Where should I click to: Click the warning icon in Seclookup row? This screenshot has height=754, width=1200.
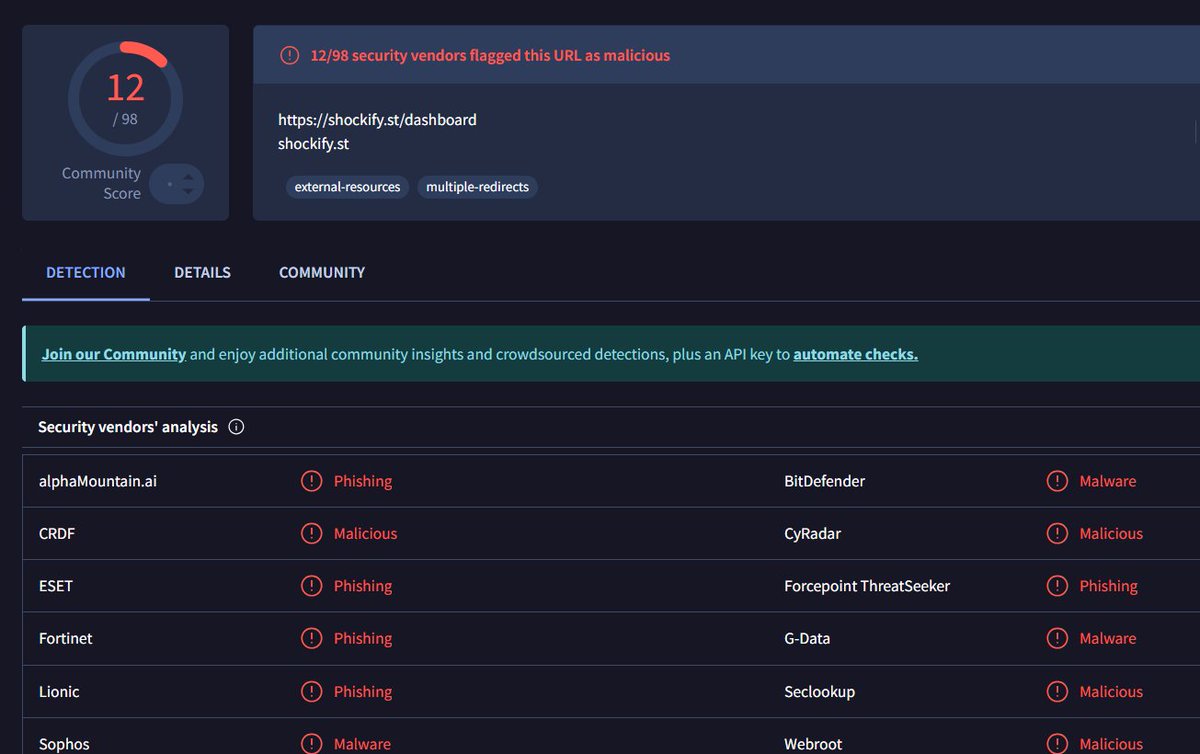point(1057,691)
